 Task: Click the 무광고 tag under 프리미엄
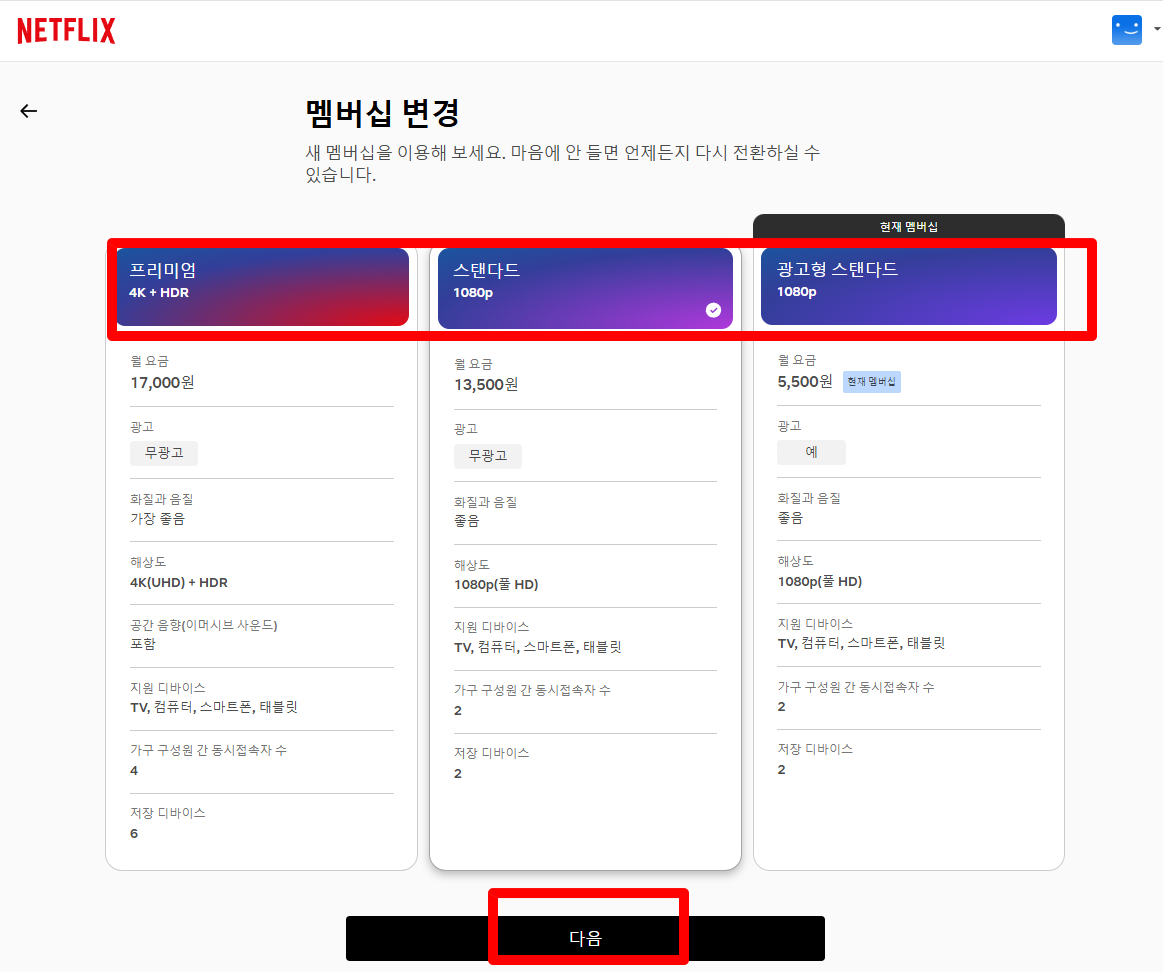click(x=164, y=453)
